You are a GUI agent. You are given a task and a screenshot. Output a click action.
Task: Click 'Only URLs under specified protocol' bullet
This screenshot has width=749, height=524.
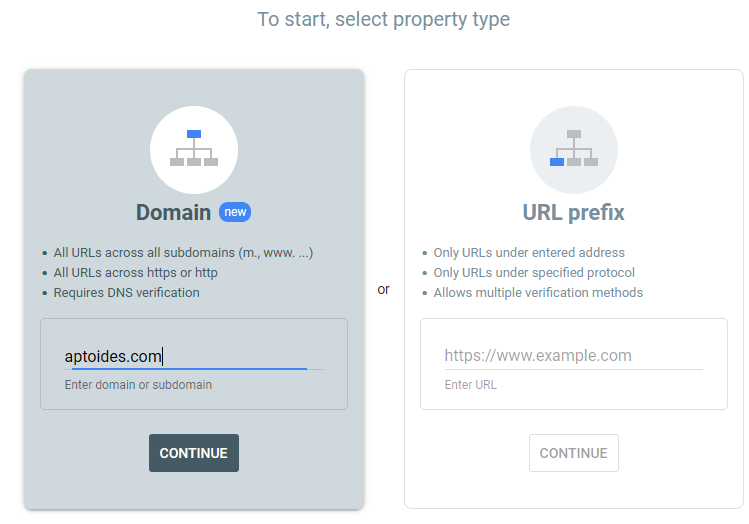tap(534, 273)
